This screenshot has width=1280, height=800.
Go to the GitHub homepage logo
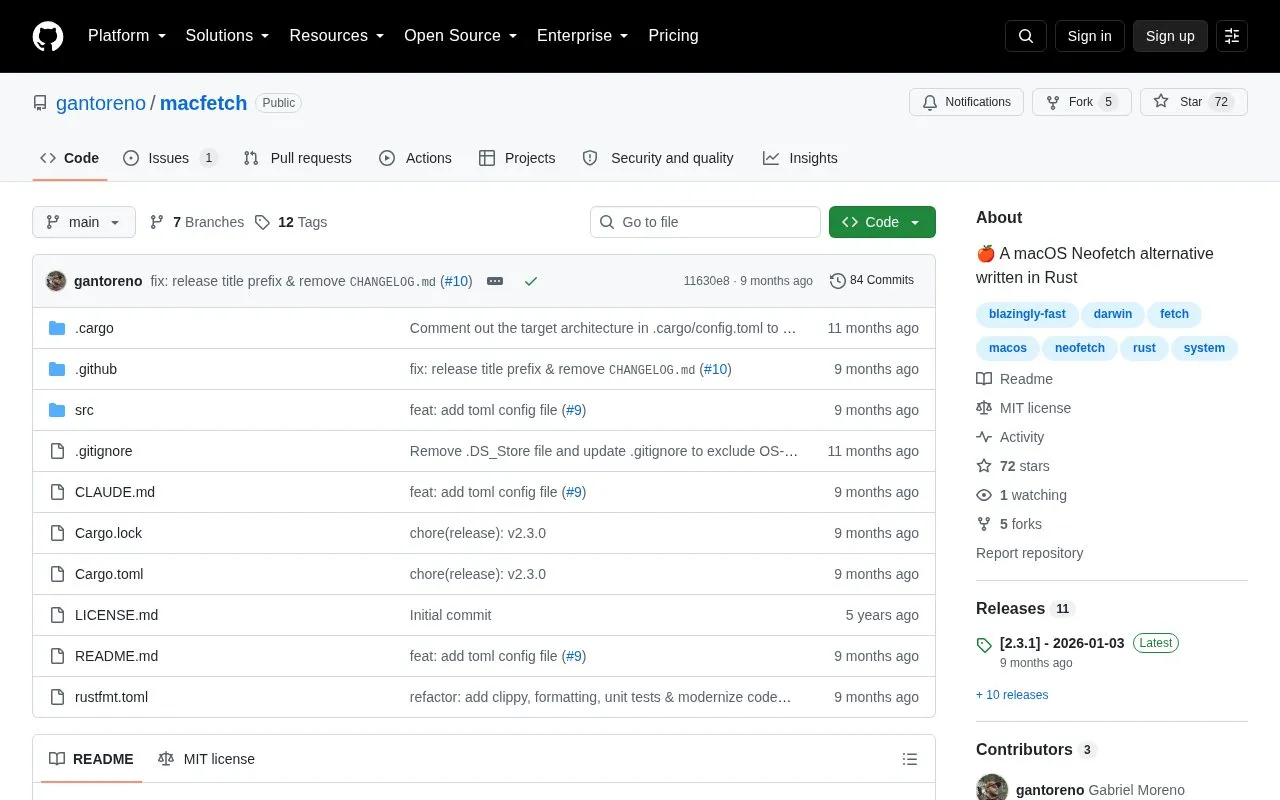(48, 36)
